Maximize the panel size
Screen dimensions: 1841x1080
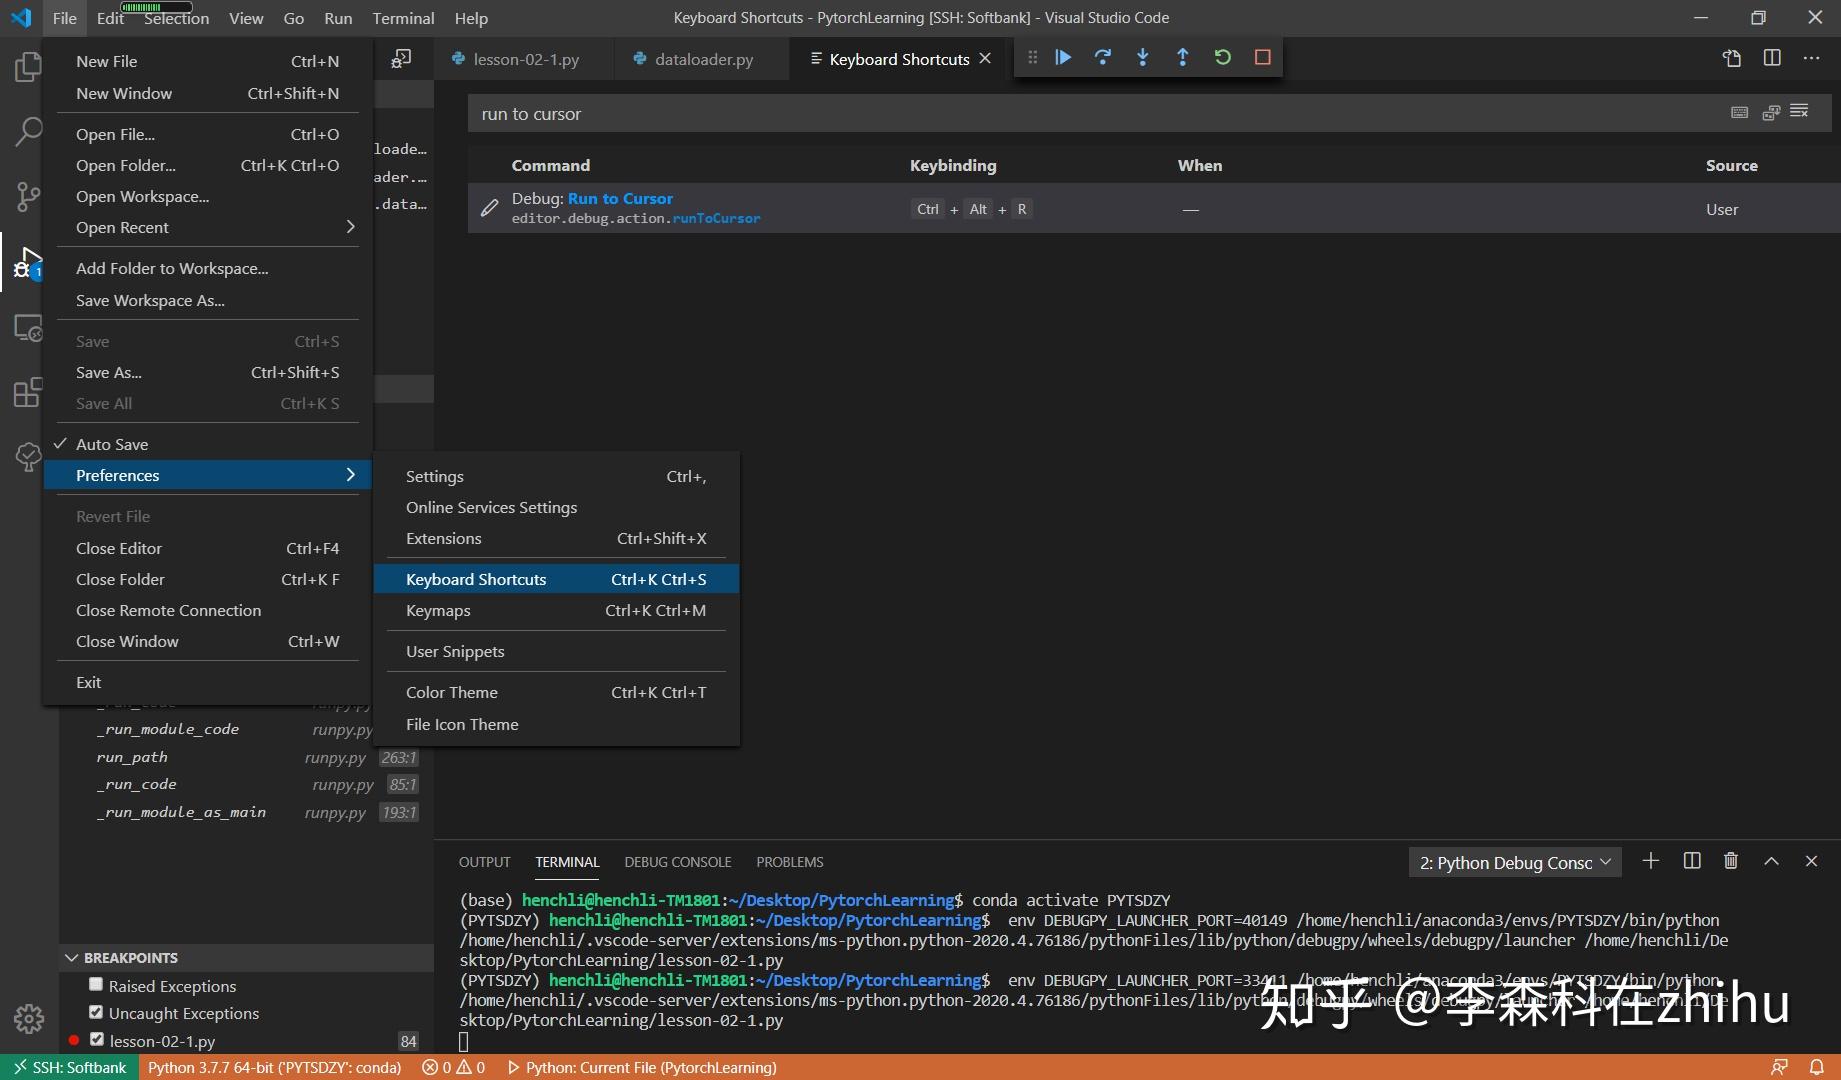point(1771,861)
